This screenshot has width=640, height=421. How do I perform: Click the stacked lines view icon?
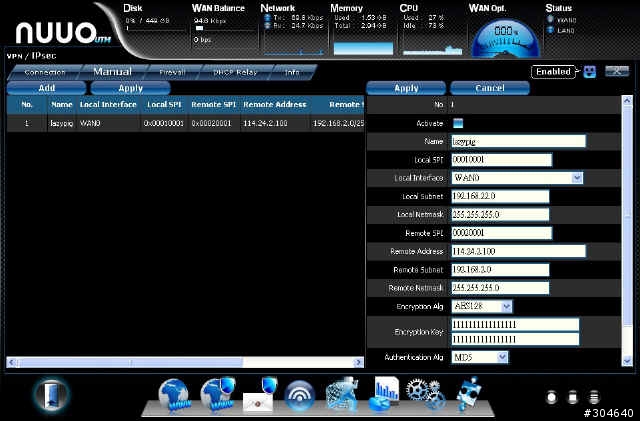tap(594, 397)
